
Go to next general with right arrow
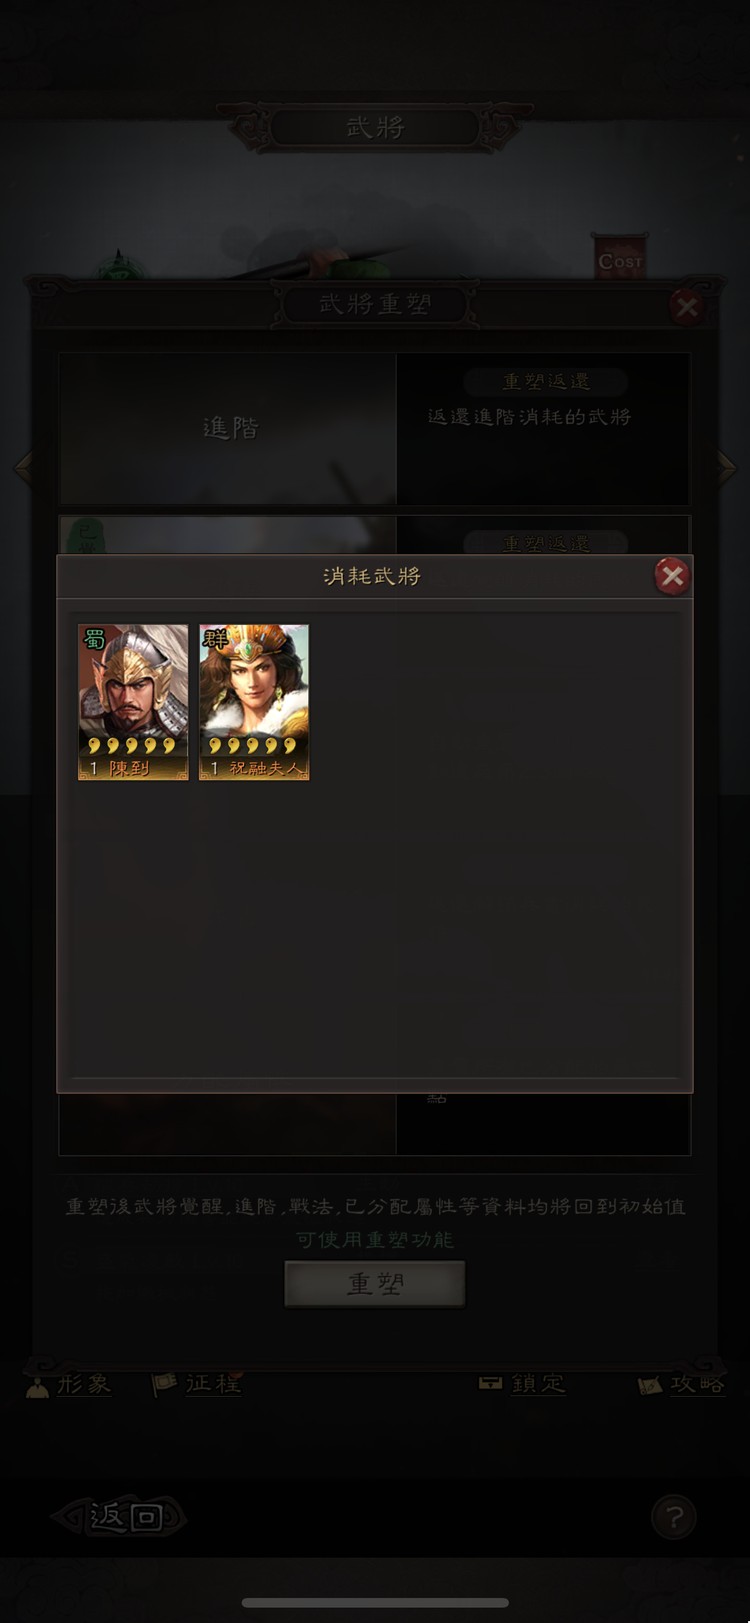727,467
